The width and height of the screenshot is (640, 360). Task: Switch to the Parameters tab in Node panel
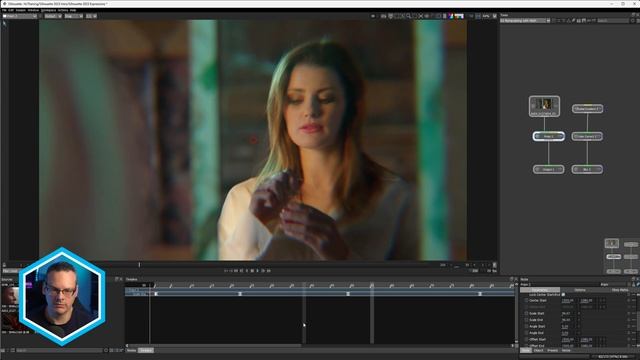(540, 290)
